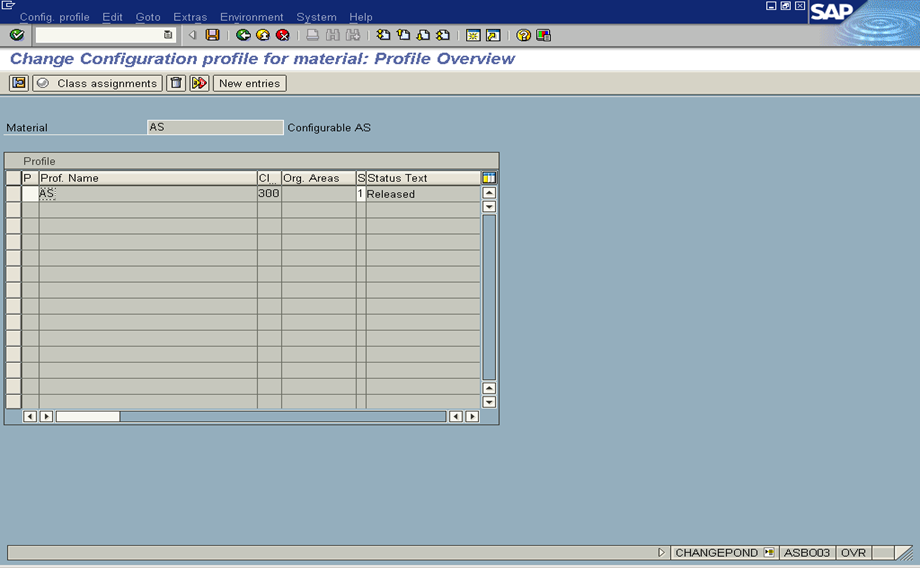The width and height of the screenshot is (920, 568).
Task: Open the Config. profile menu
Action: (55, 17)
